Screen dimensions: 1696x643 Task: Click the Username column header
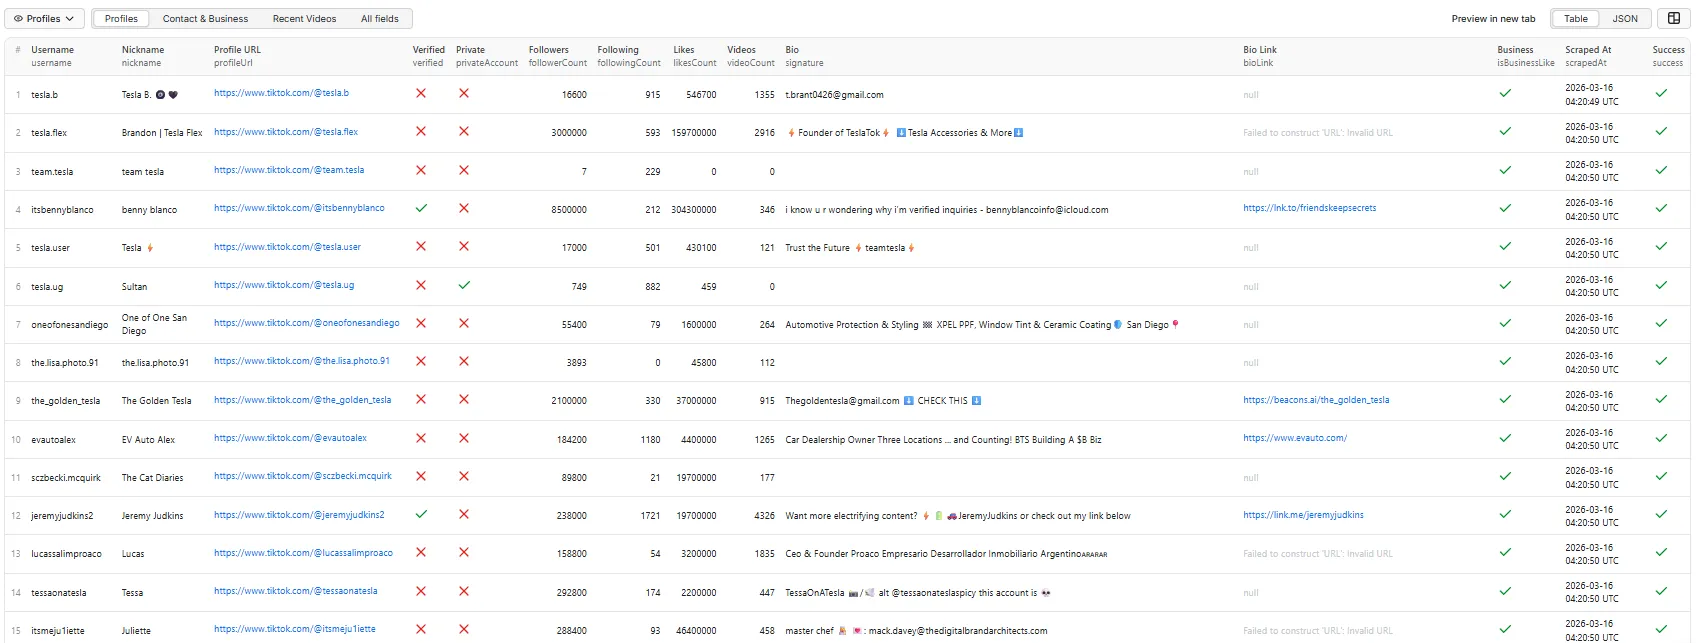pos(52,49)
